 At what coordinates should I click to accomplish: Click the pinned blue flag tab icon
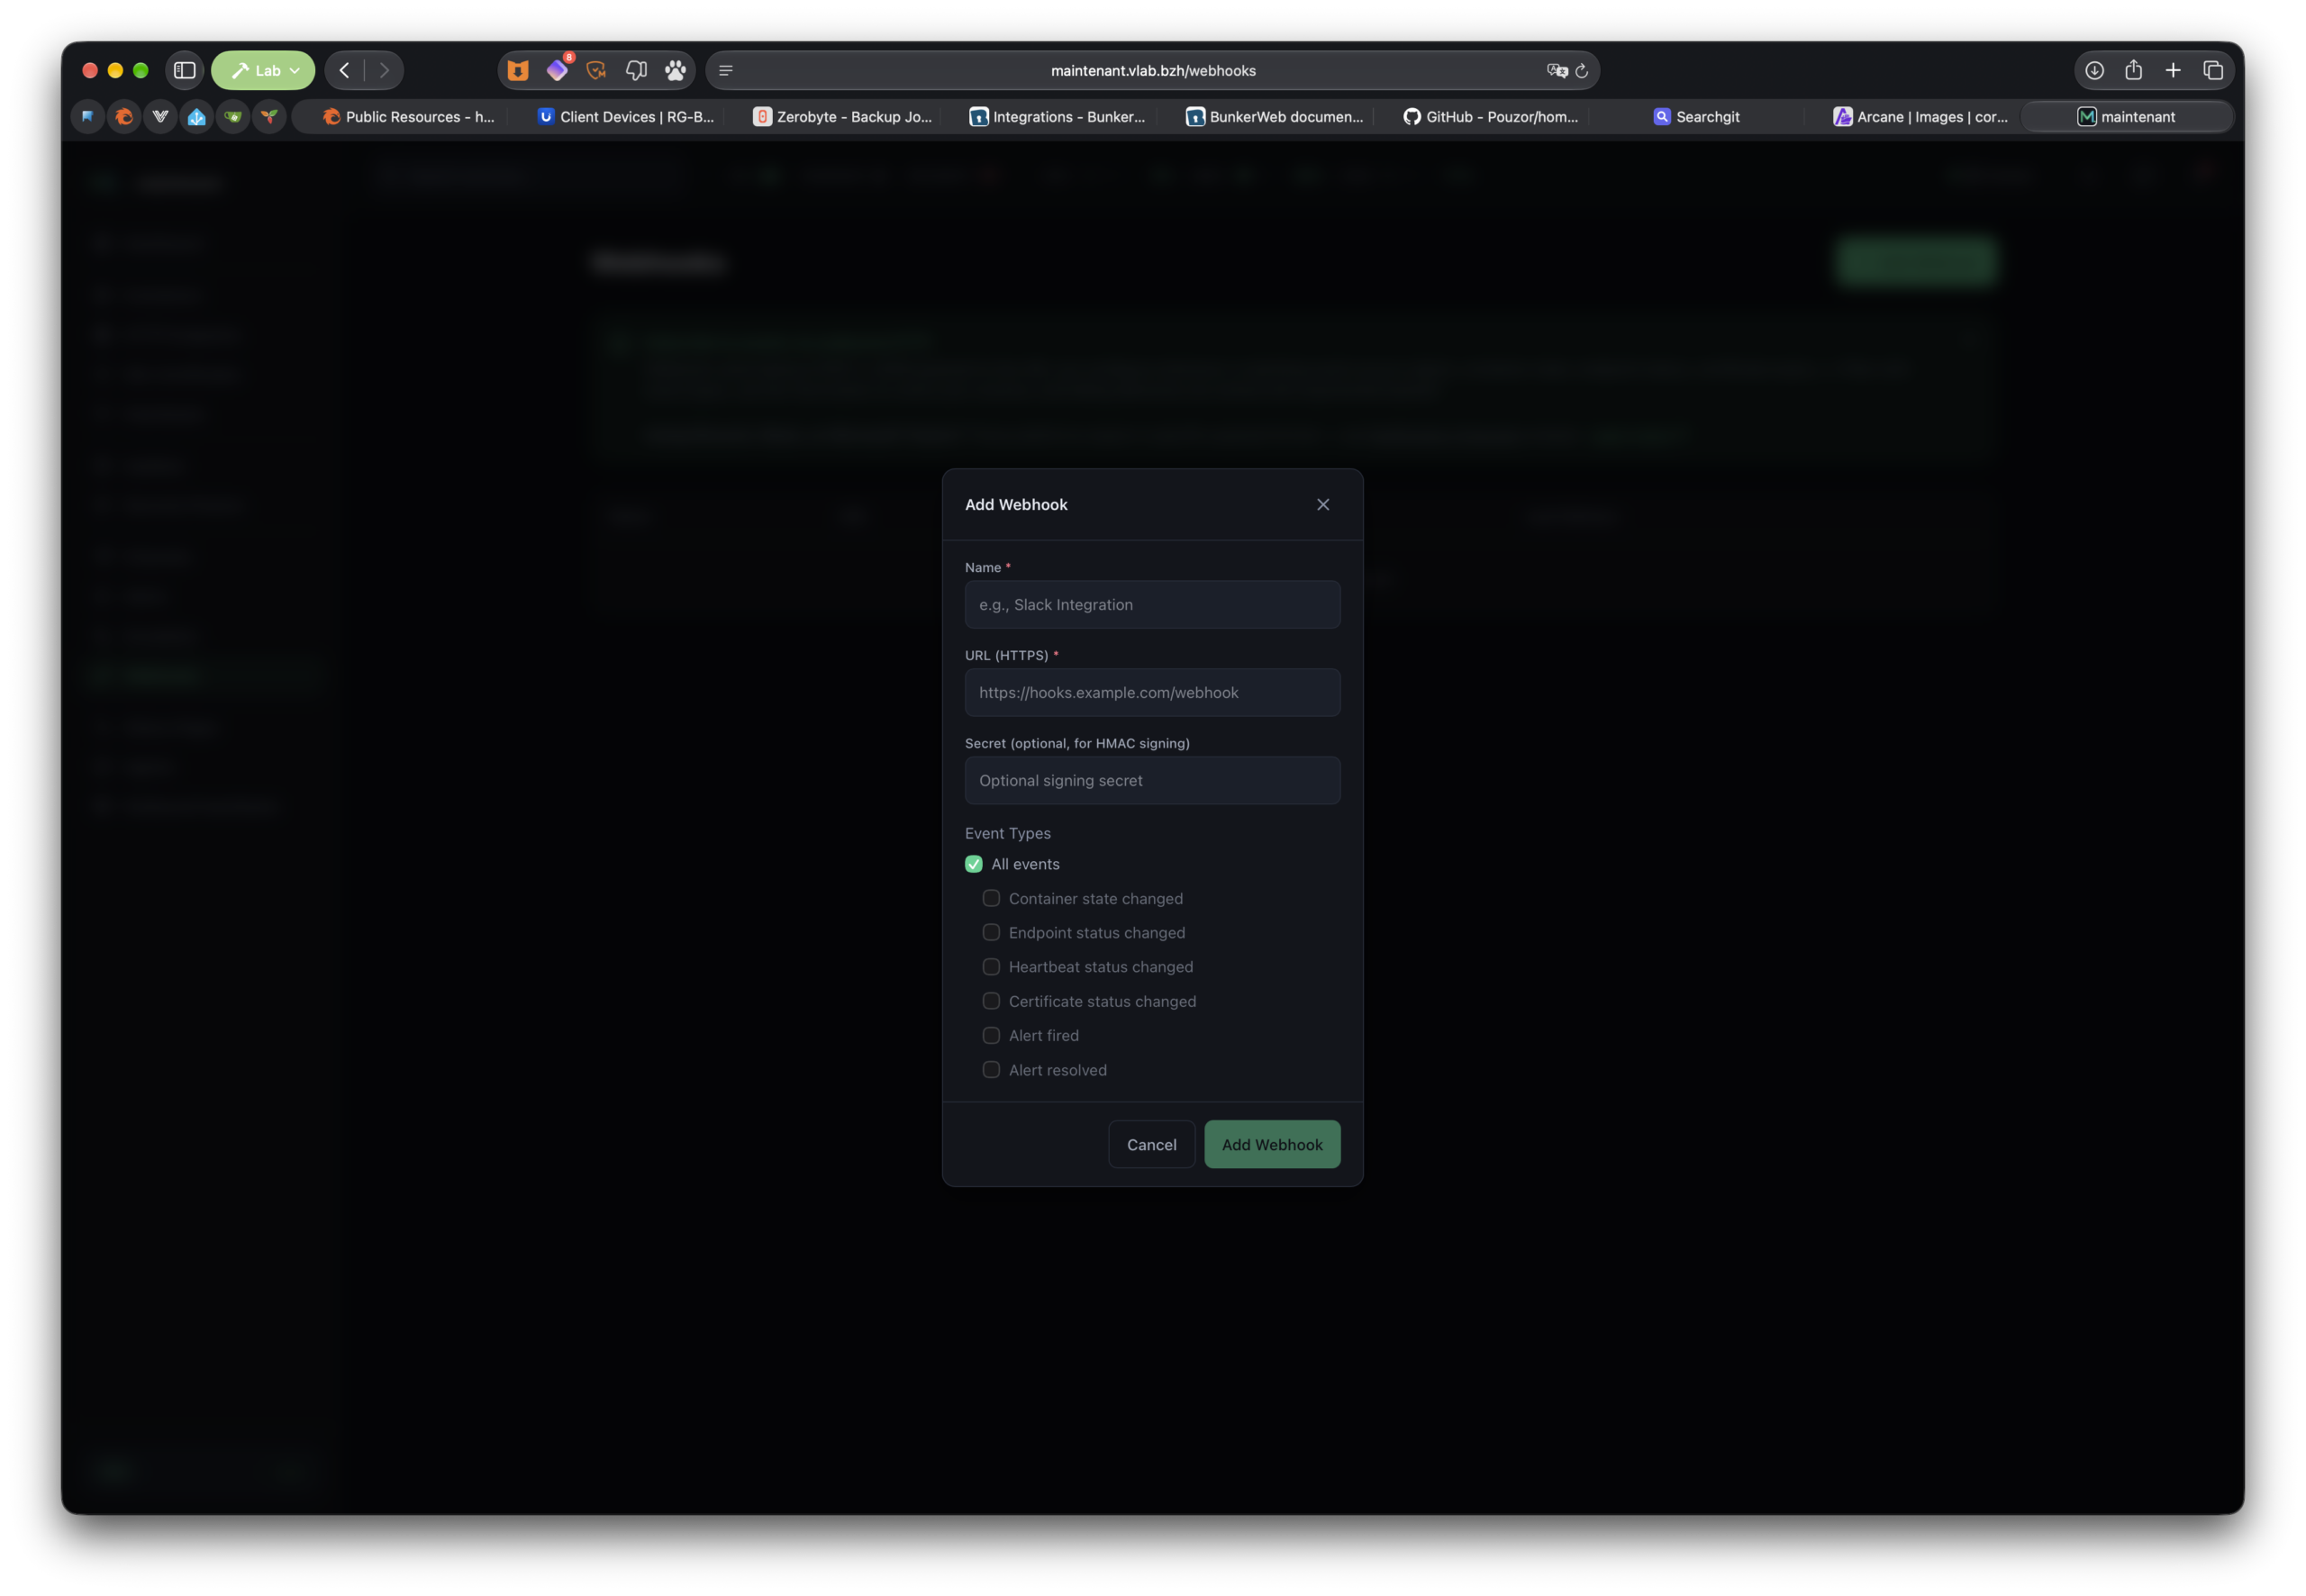click(87, 116)
